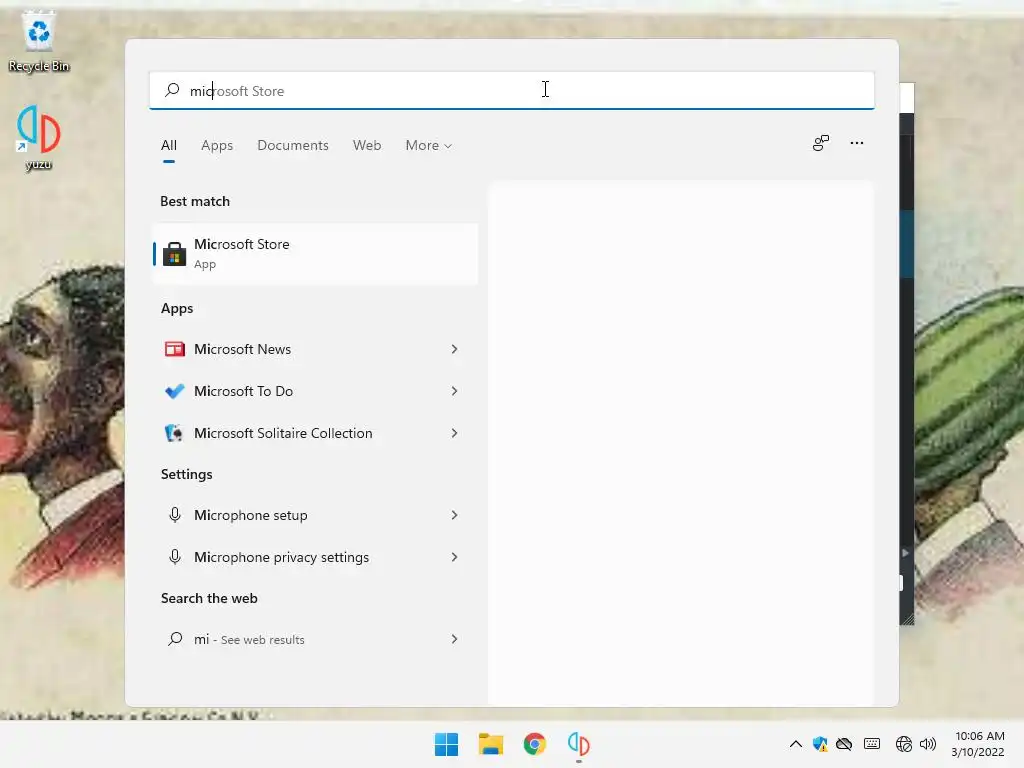The image size is (1024, 768).
Task: Click the Microsoft To Do checkmark icon
Action: coord(174,391)
